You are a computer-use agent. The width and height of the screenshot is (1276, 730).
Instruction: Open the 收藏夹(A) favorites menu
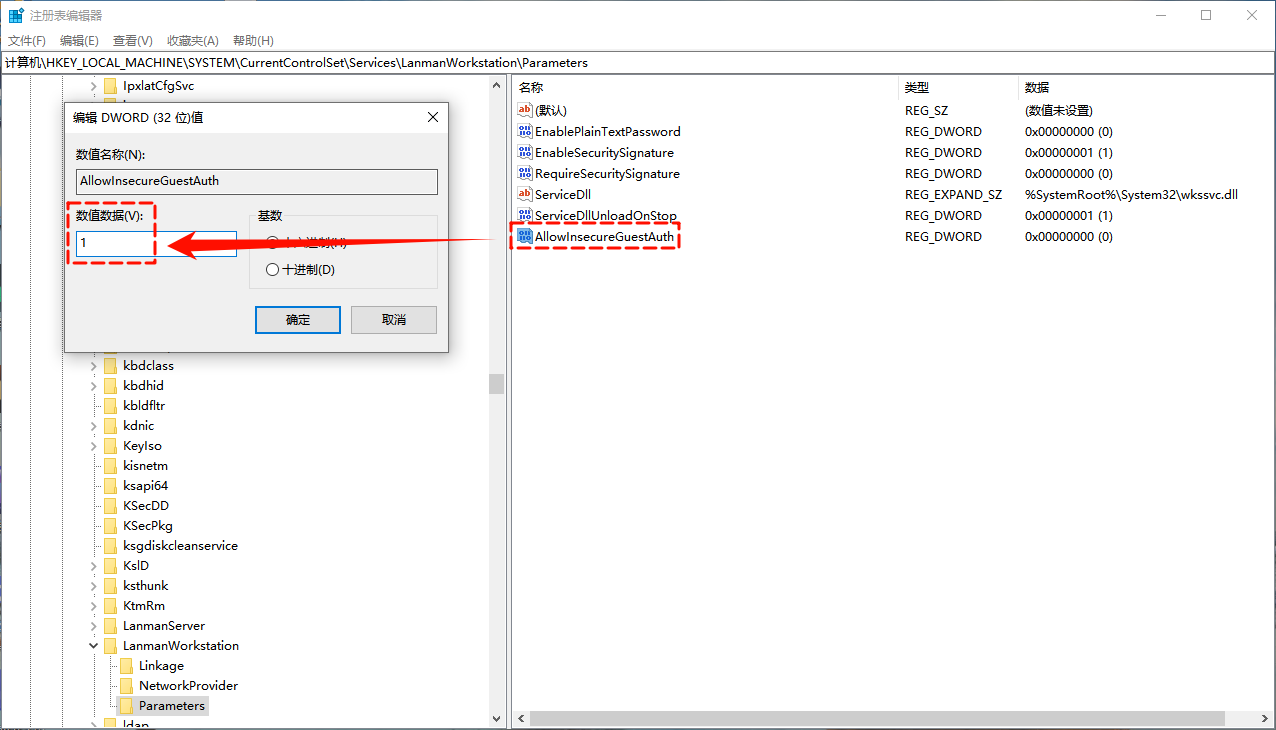192,41
